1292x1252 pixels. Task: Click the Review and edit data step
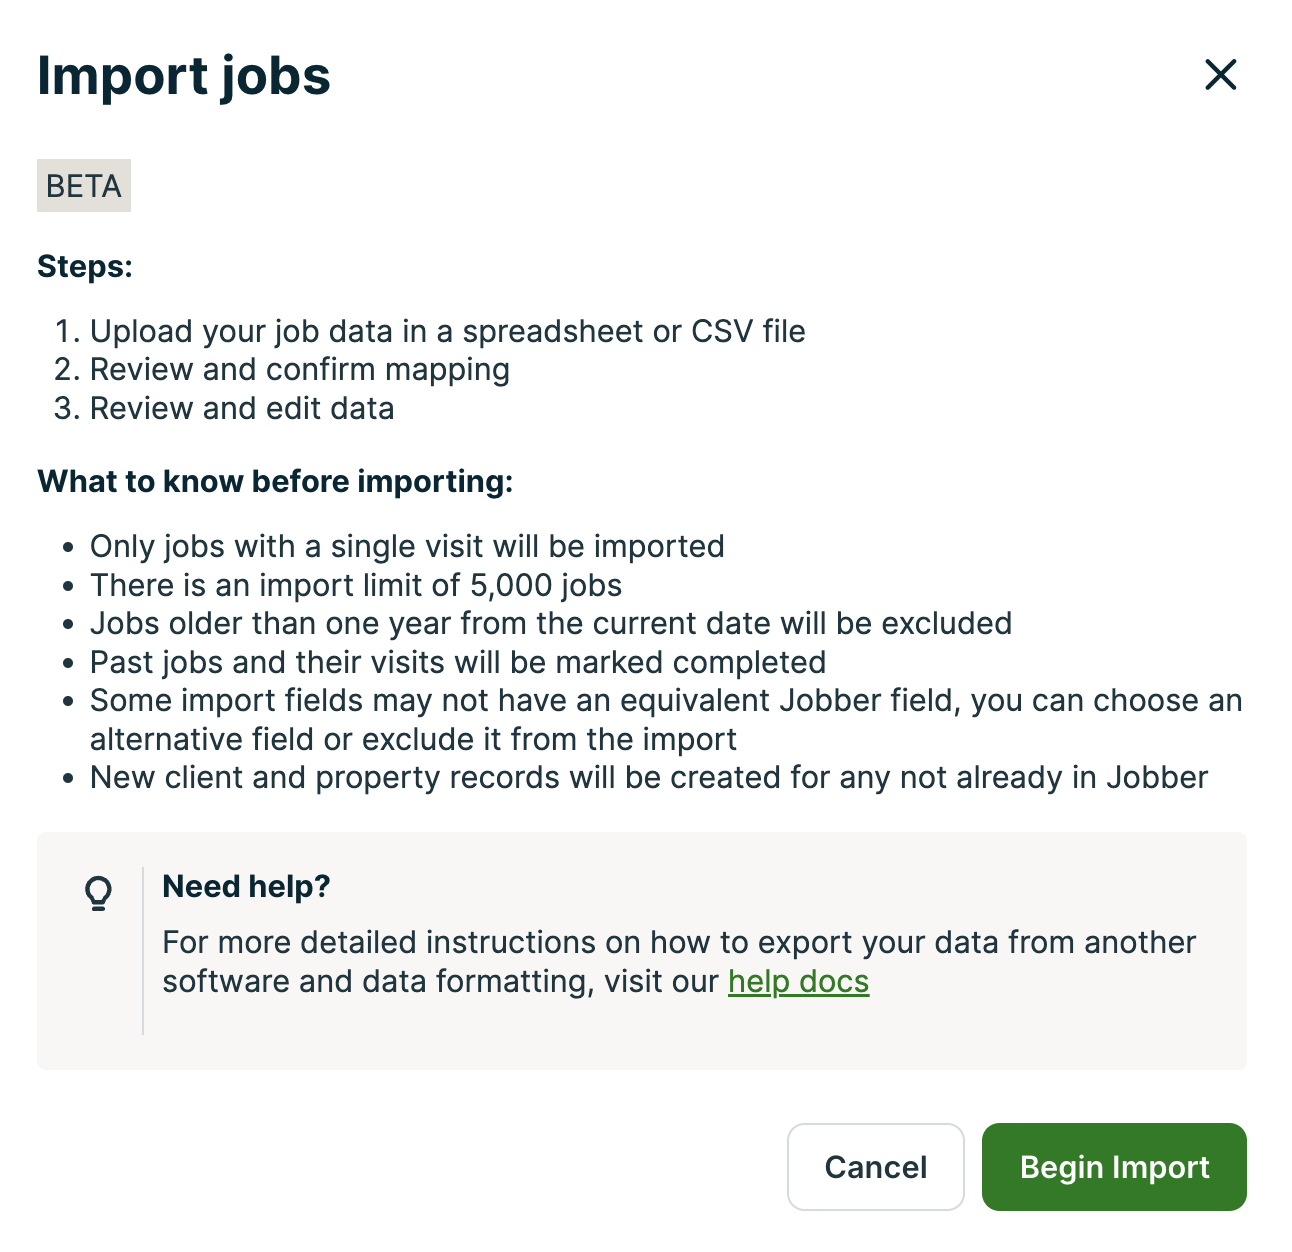[242, 408]
